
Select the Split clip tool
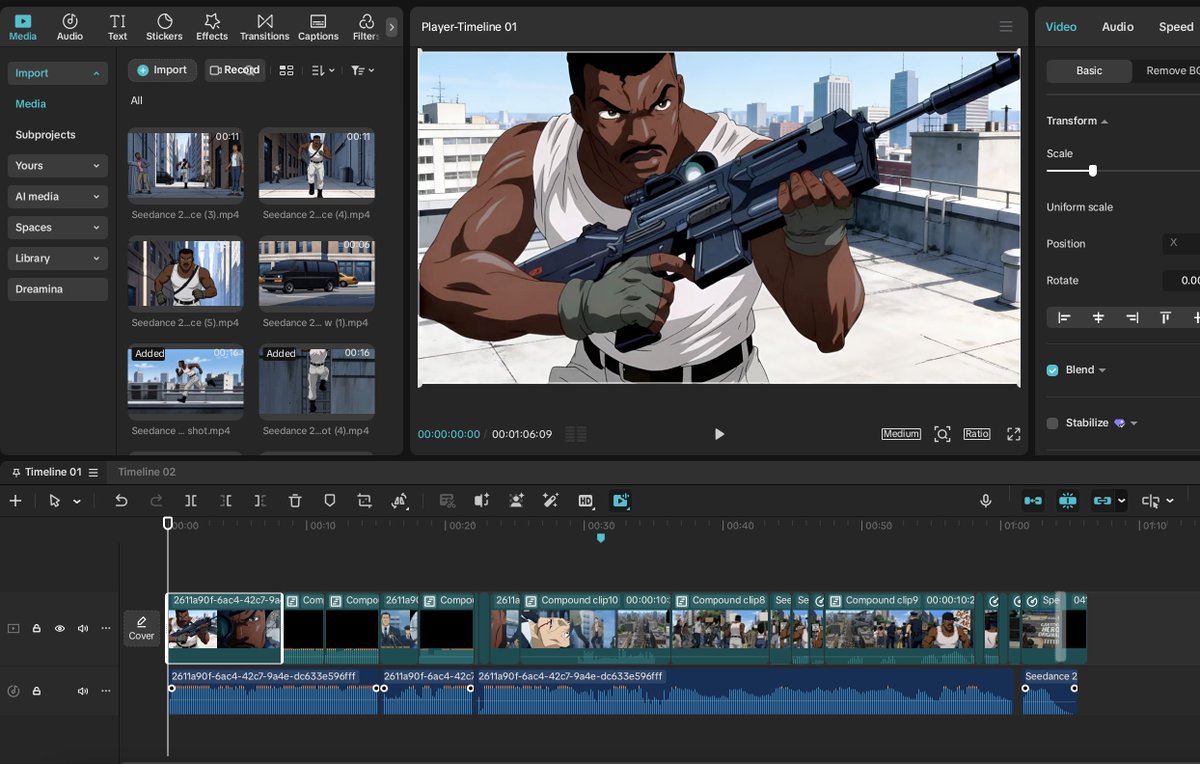click(191, 501)
